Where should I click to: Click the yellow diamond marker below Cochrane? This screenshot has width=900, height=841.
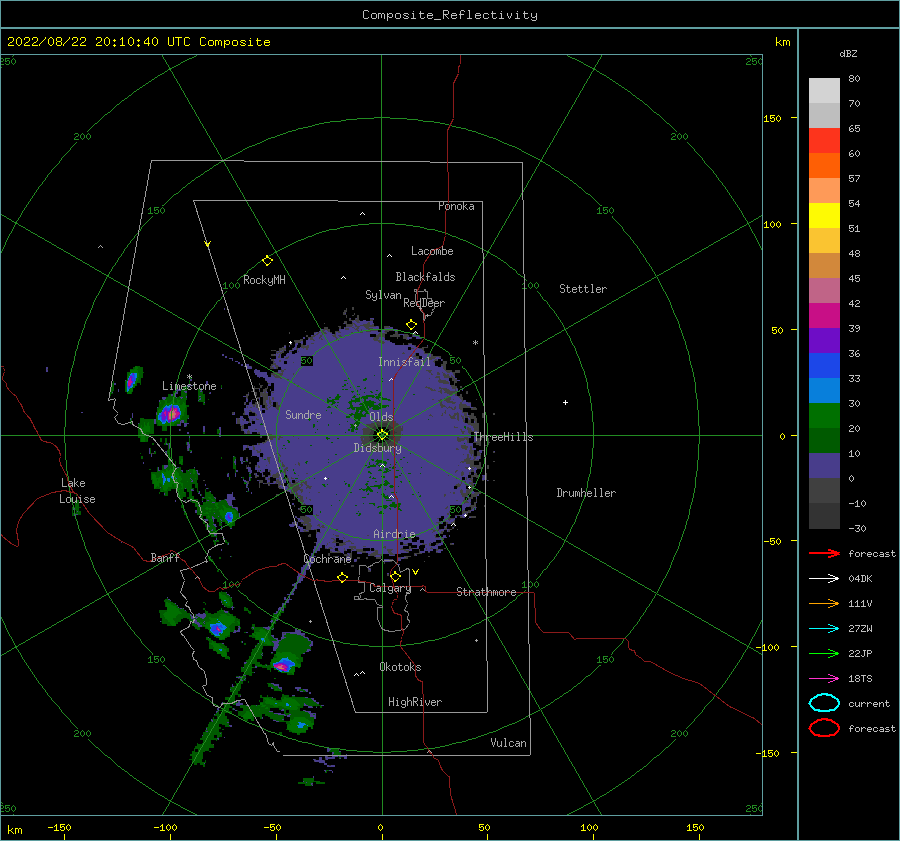(x=343, y=577)
